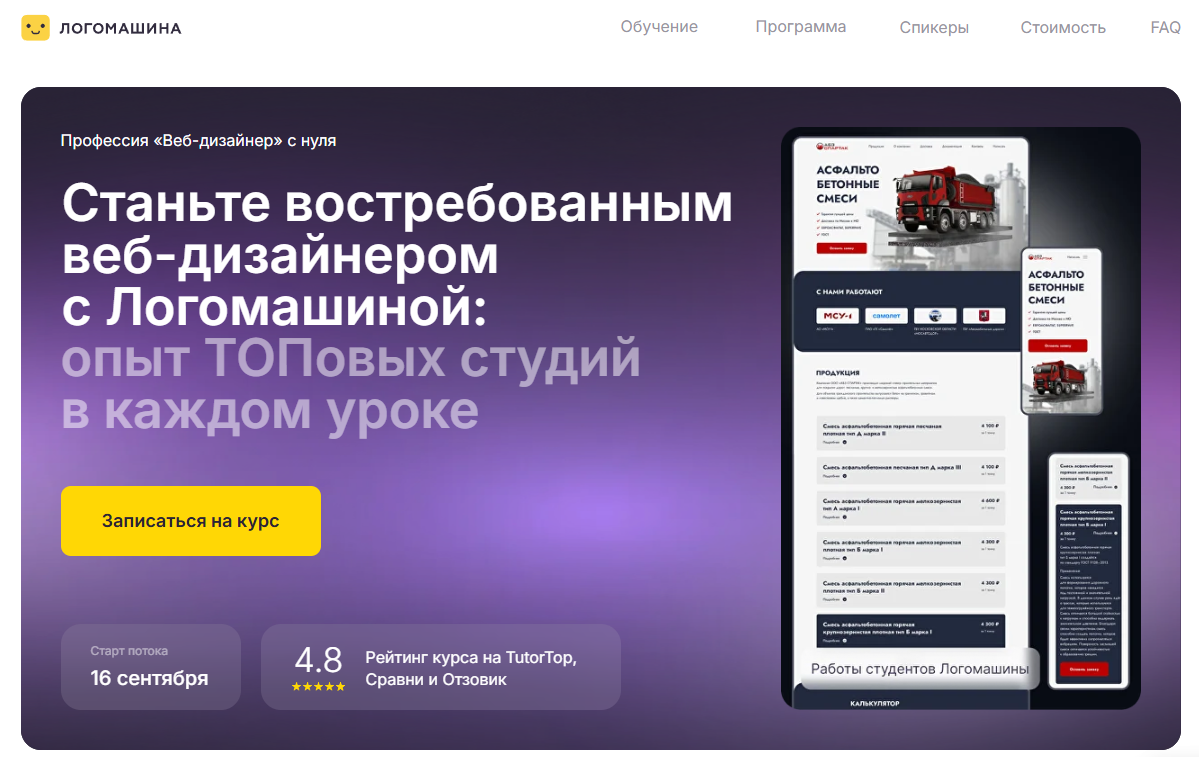Click the МСУ-1 partner logo in mockup
The height and width of the screenshot is (757, 1199).
(837, 316)
